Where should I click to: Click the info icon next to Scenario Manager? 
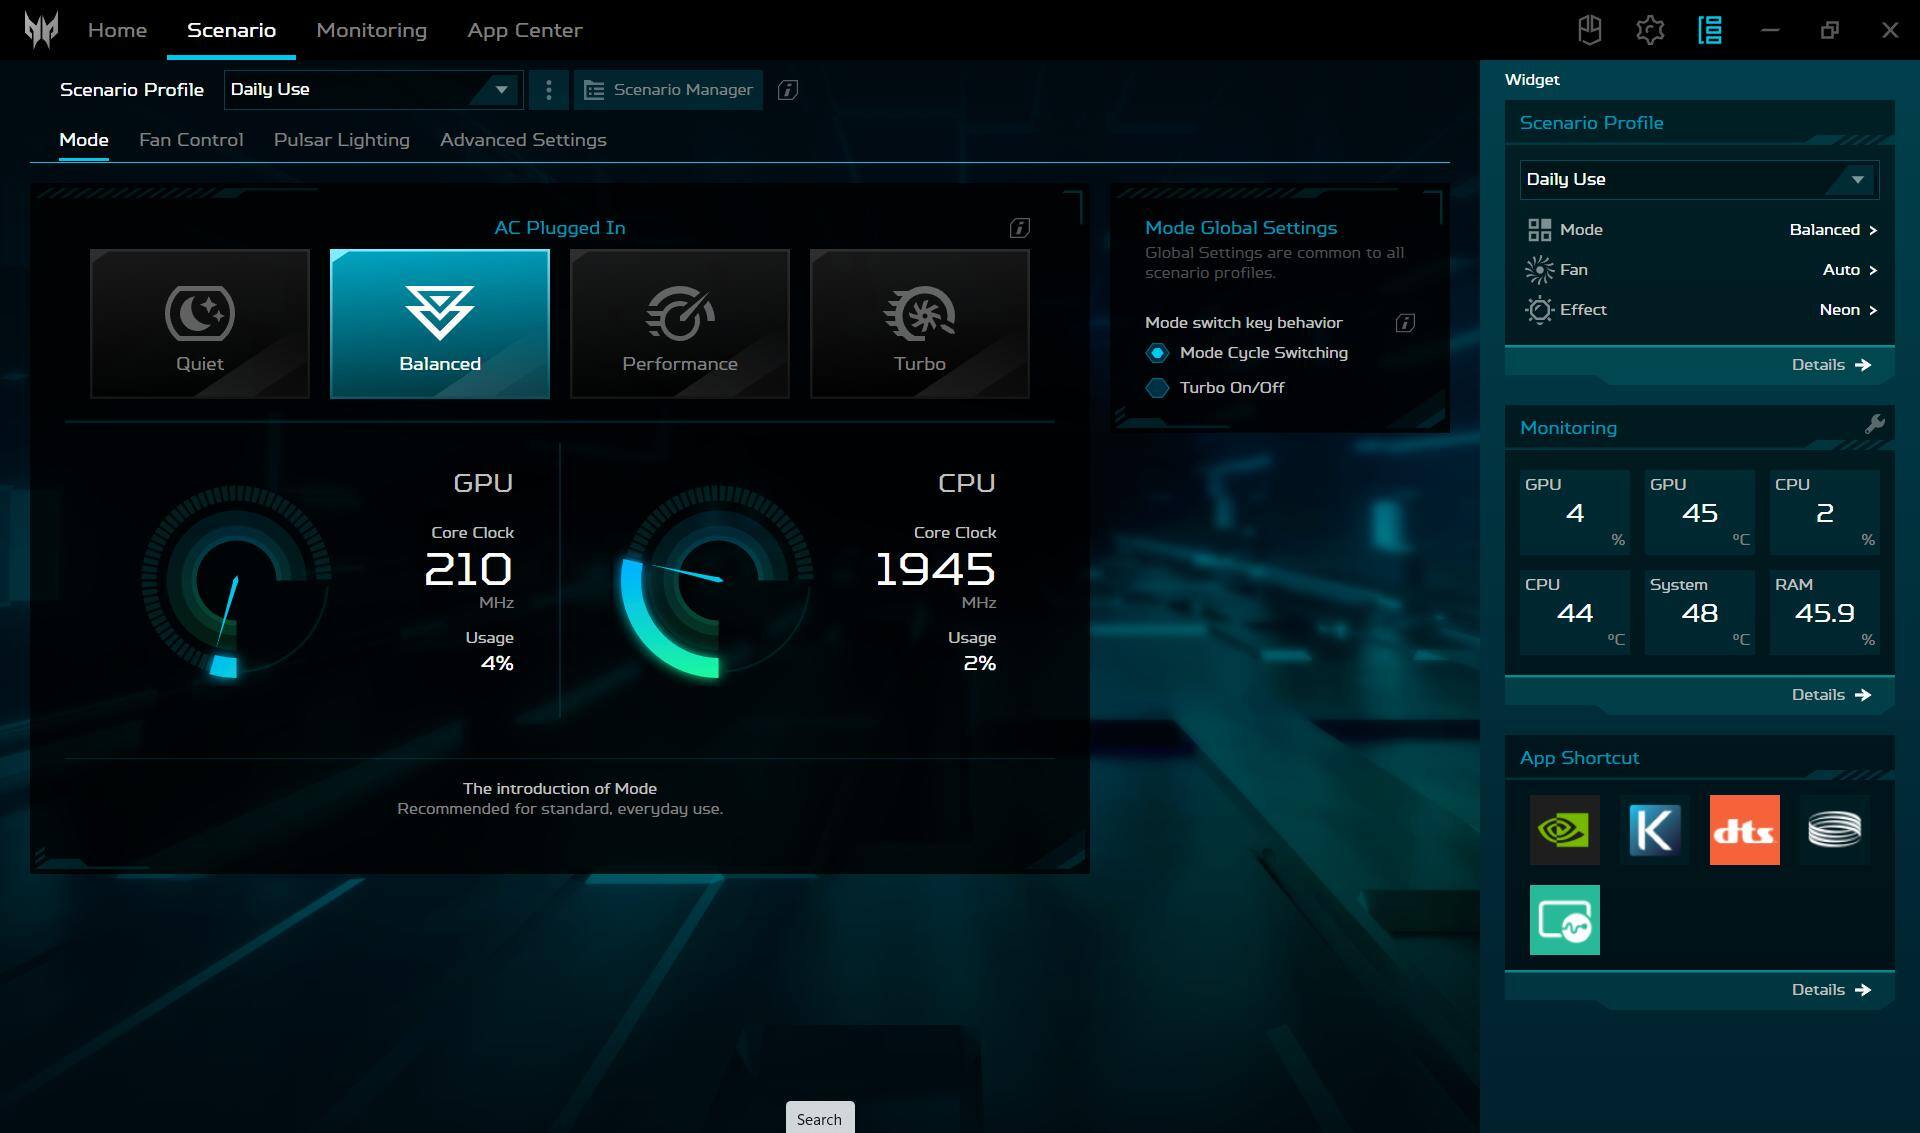pos(787,90)
